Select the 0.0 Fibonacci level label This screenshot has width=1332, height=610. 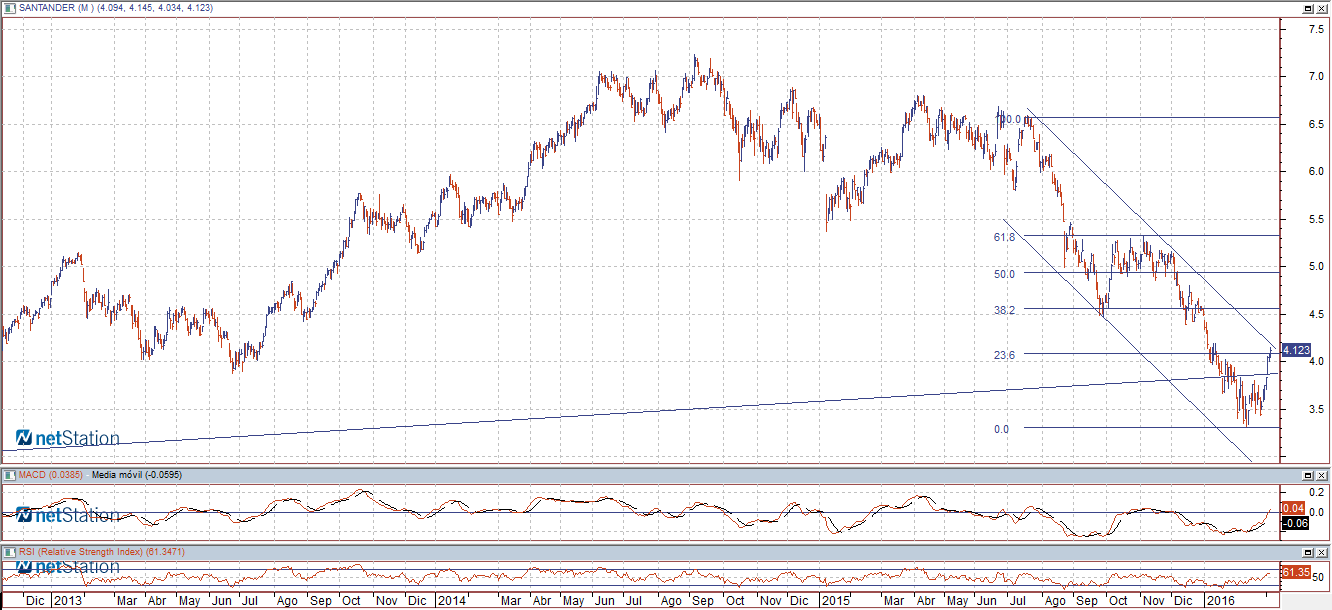click(x=1001, y=429)
